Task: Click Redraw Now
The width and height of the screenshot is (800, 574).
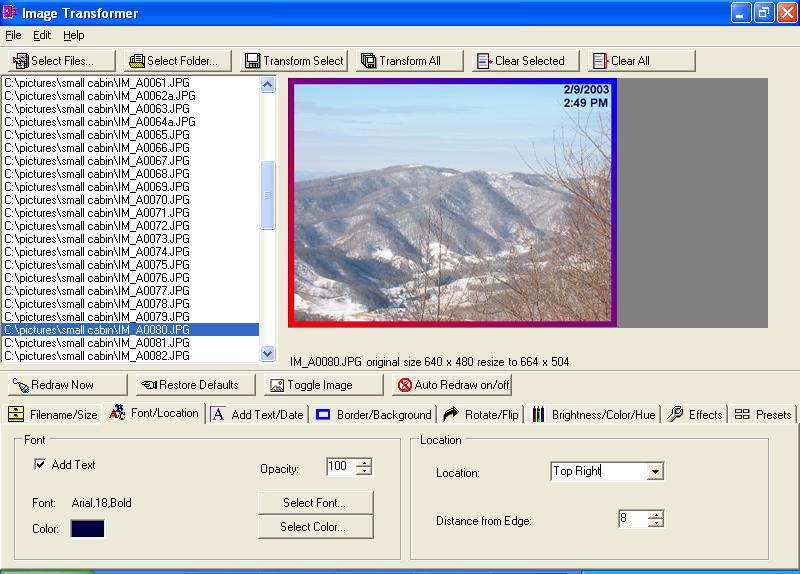Action: point(67,385)
